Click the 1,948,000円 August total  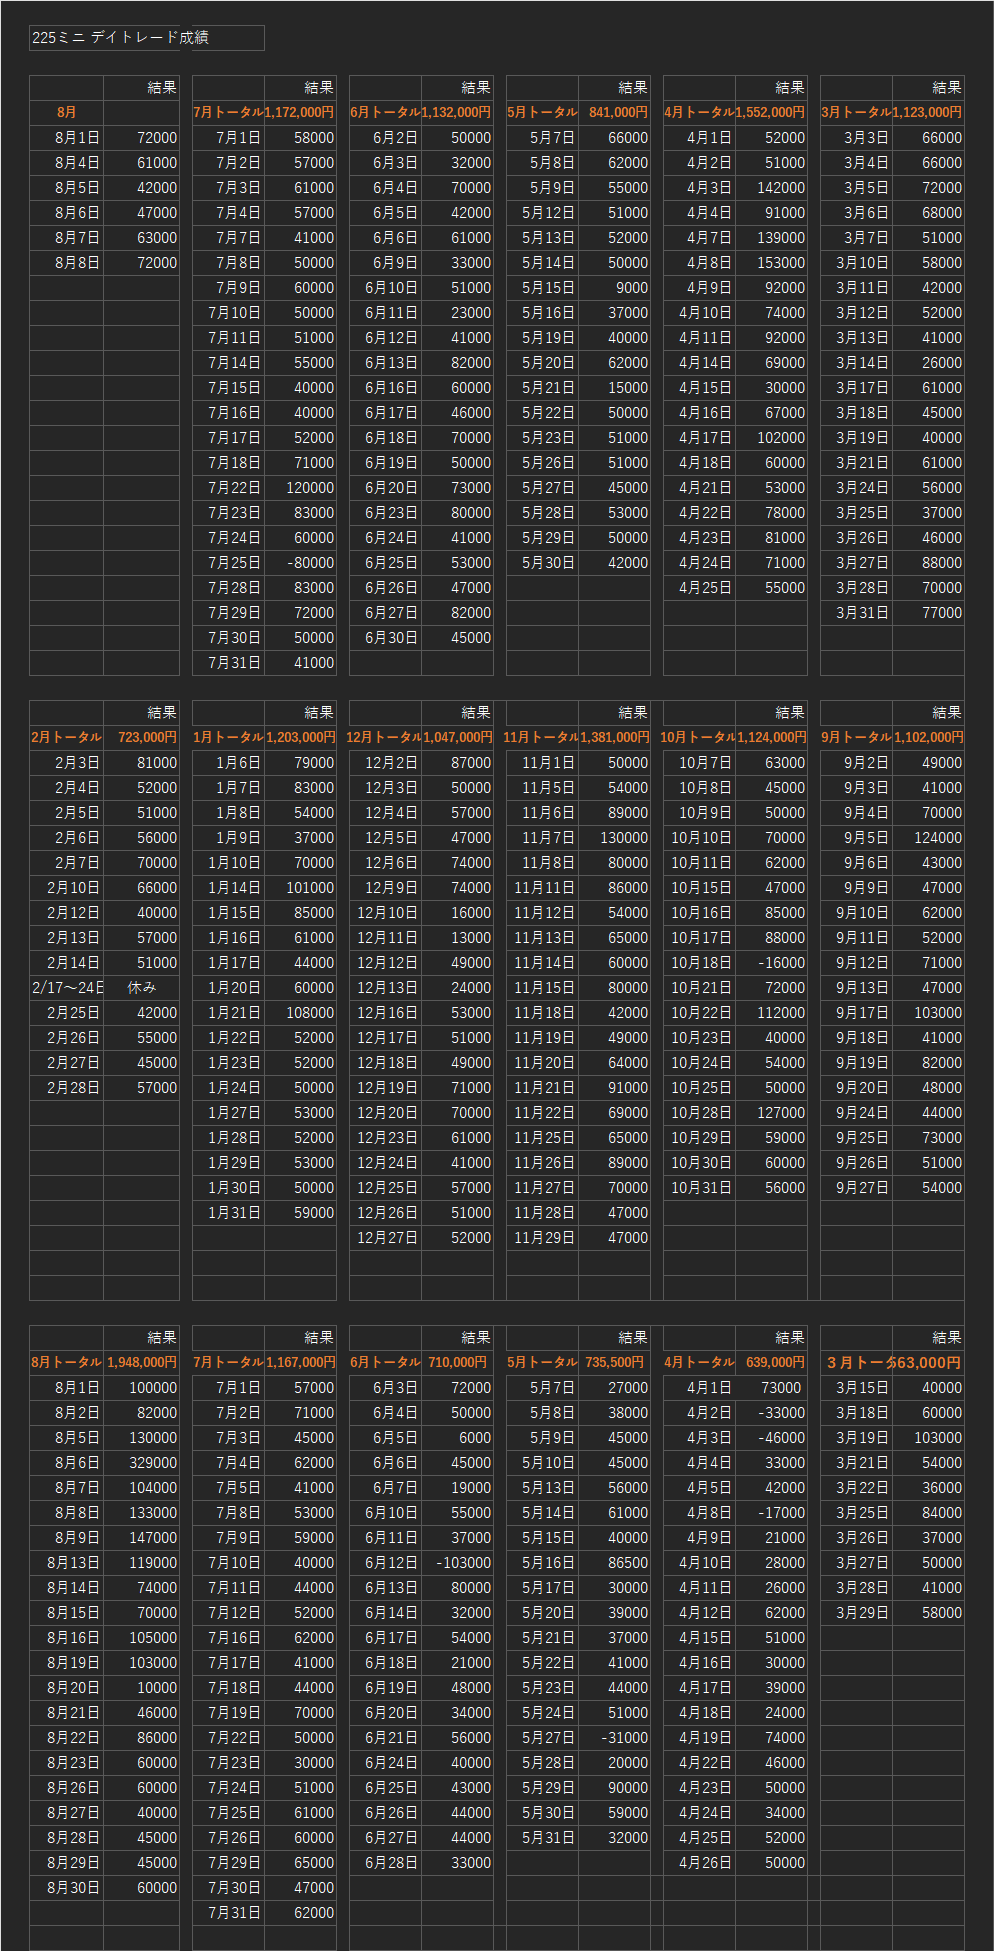click(x=141, y=1363)
